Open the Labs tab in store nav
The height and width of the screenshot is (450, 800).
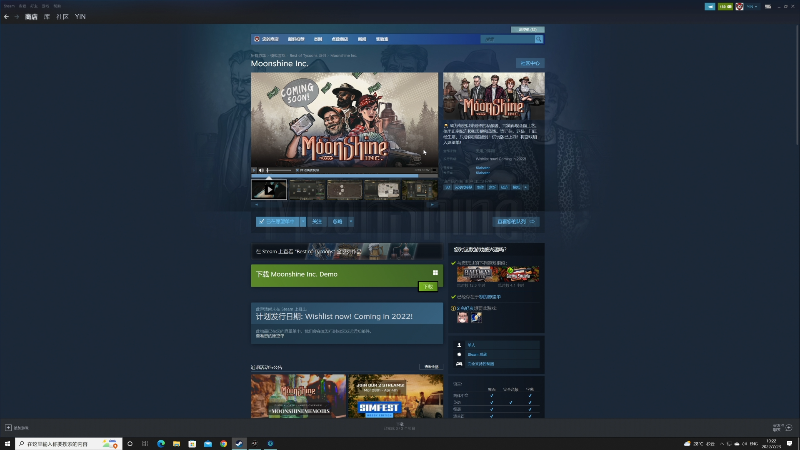pos(382,39)
